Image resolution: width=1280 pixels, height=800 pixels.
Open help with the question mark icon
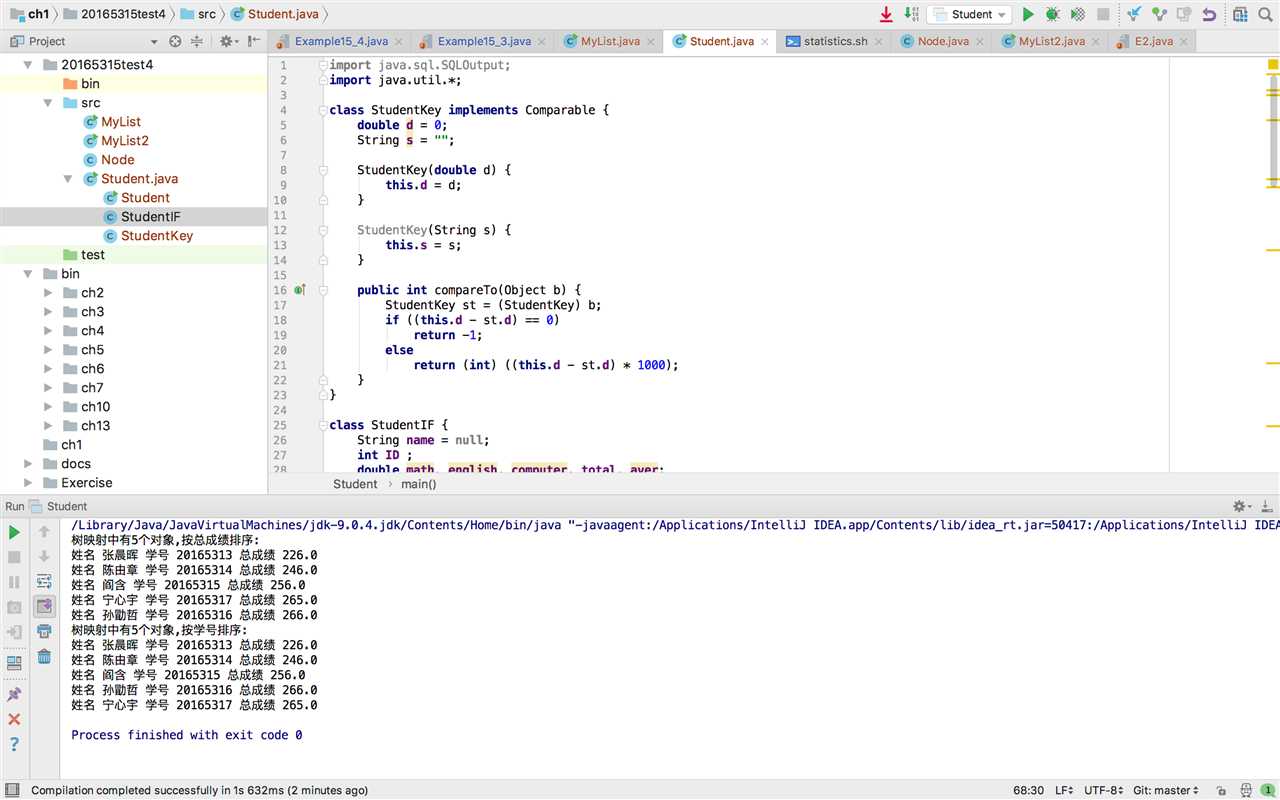pos(14,744)
